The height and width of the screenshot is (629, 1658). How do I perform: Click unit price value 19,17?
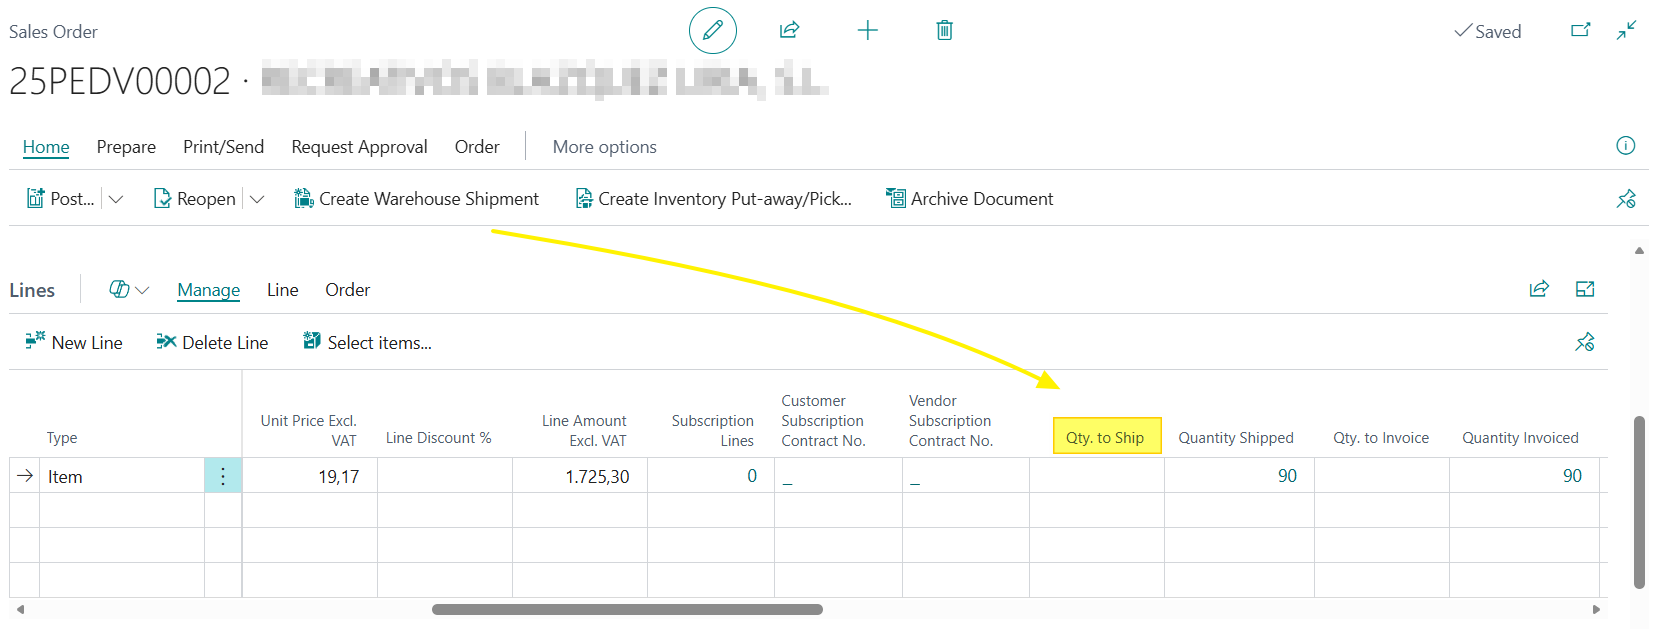coord(339,476)
